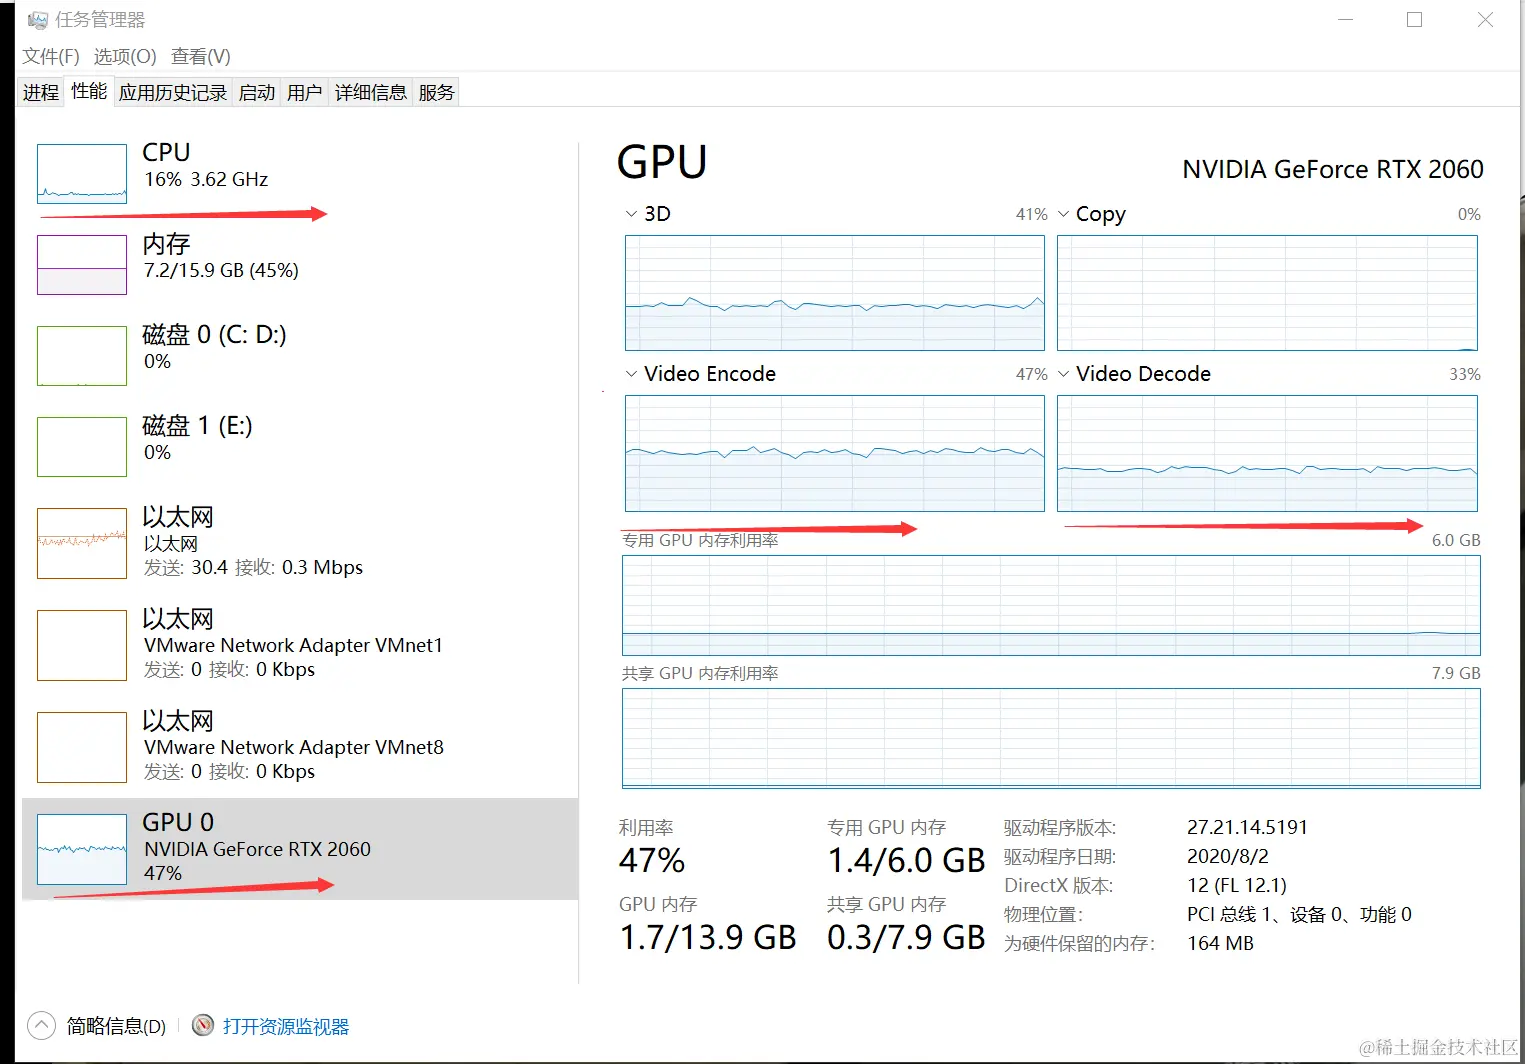This screenshot has height=1064, width=1525.
Task: Open the 以太网 Ethernet performance graph
Action: coord(81,543)
